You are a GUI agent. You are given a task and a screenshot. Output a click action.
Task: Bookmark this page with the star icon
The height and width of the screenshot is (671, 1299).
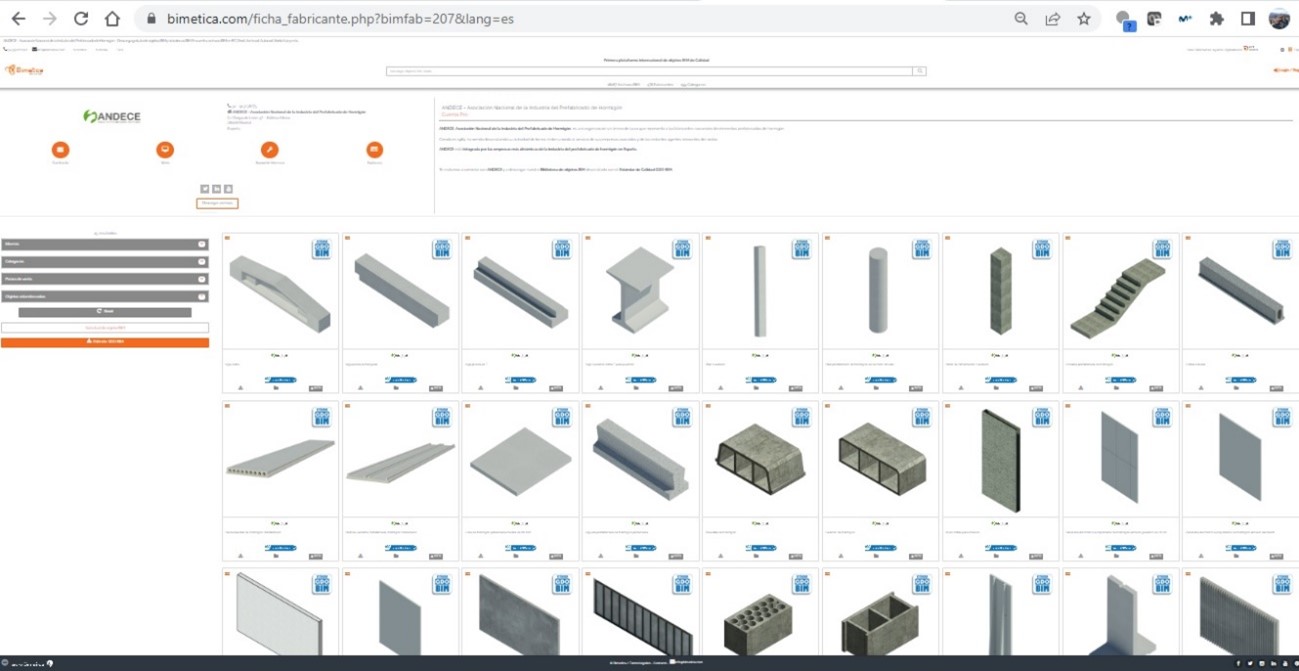click(1084, 18)
